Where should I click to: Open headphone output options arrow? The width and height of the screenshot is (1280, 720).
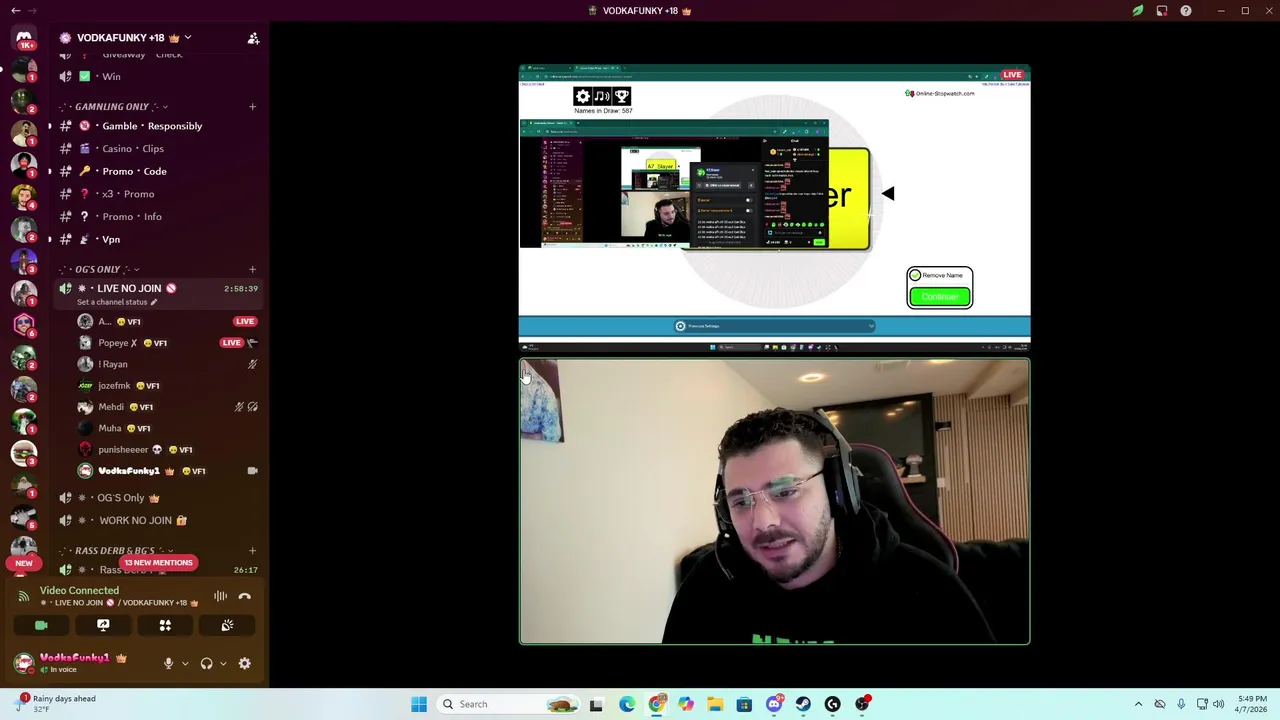point(222,663)
